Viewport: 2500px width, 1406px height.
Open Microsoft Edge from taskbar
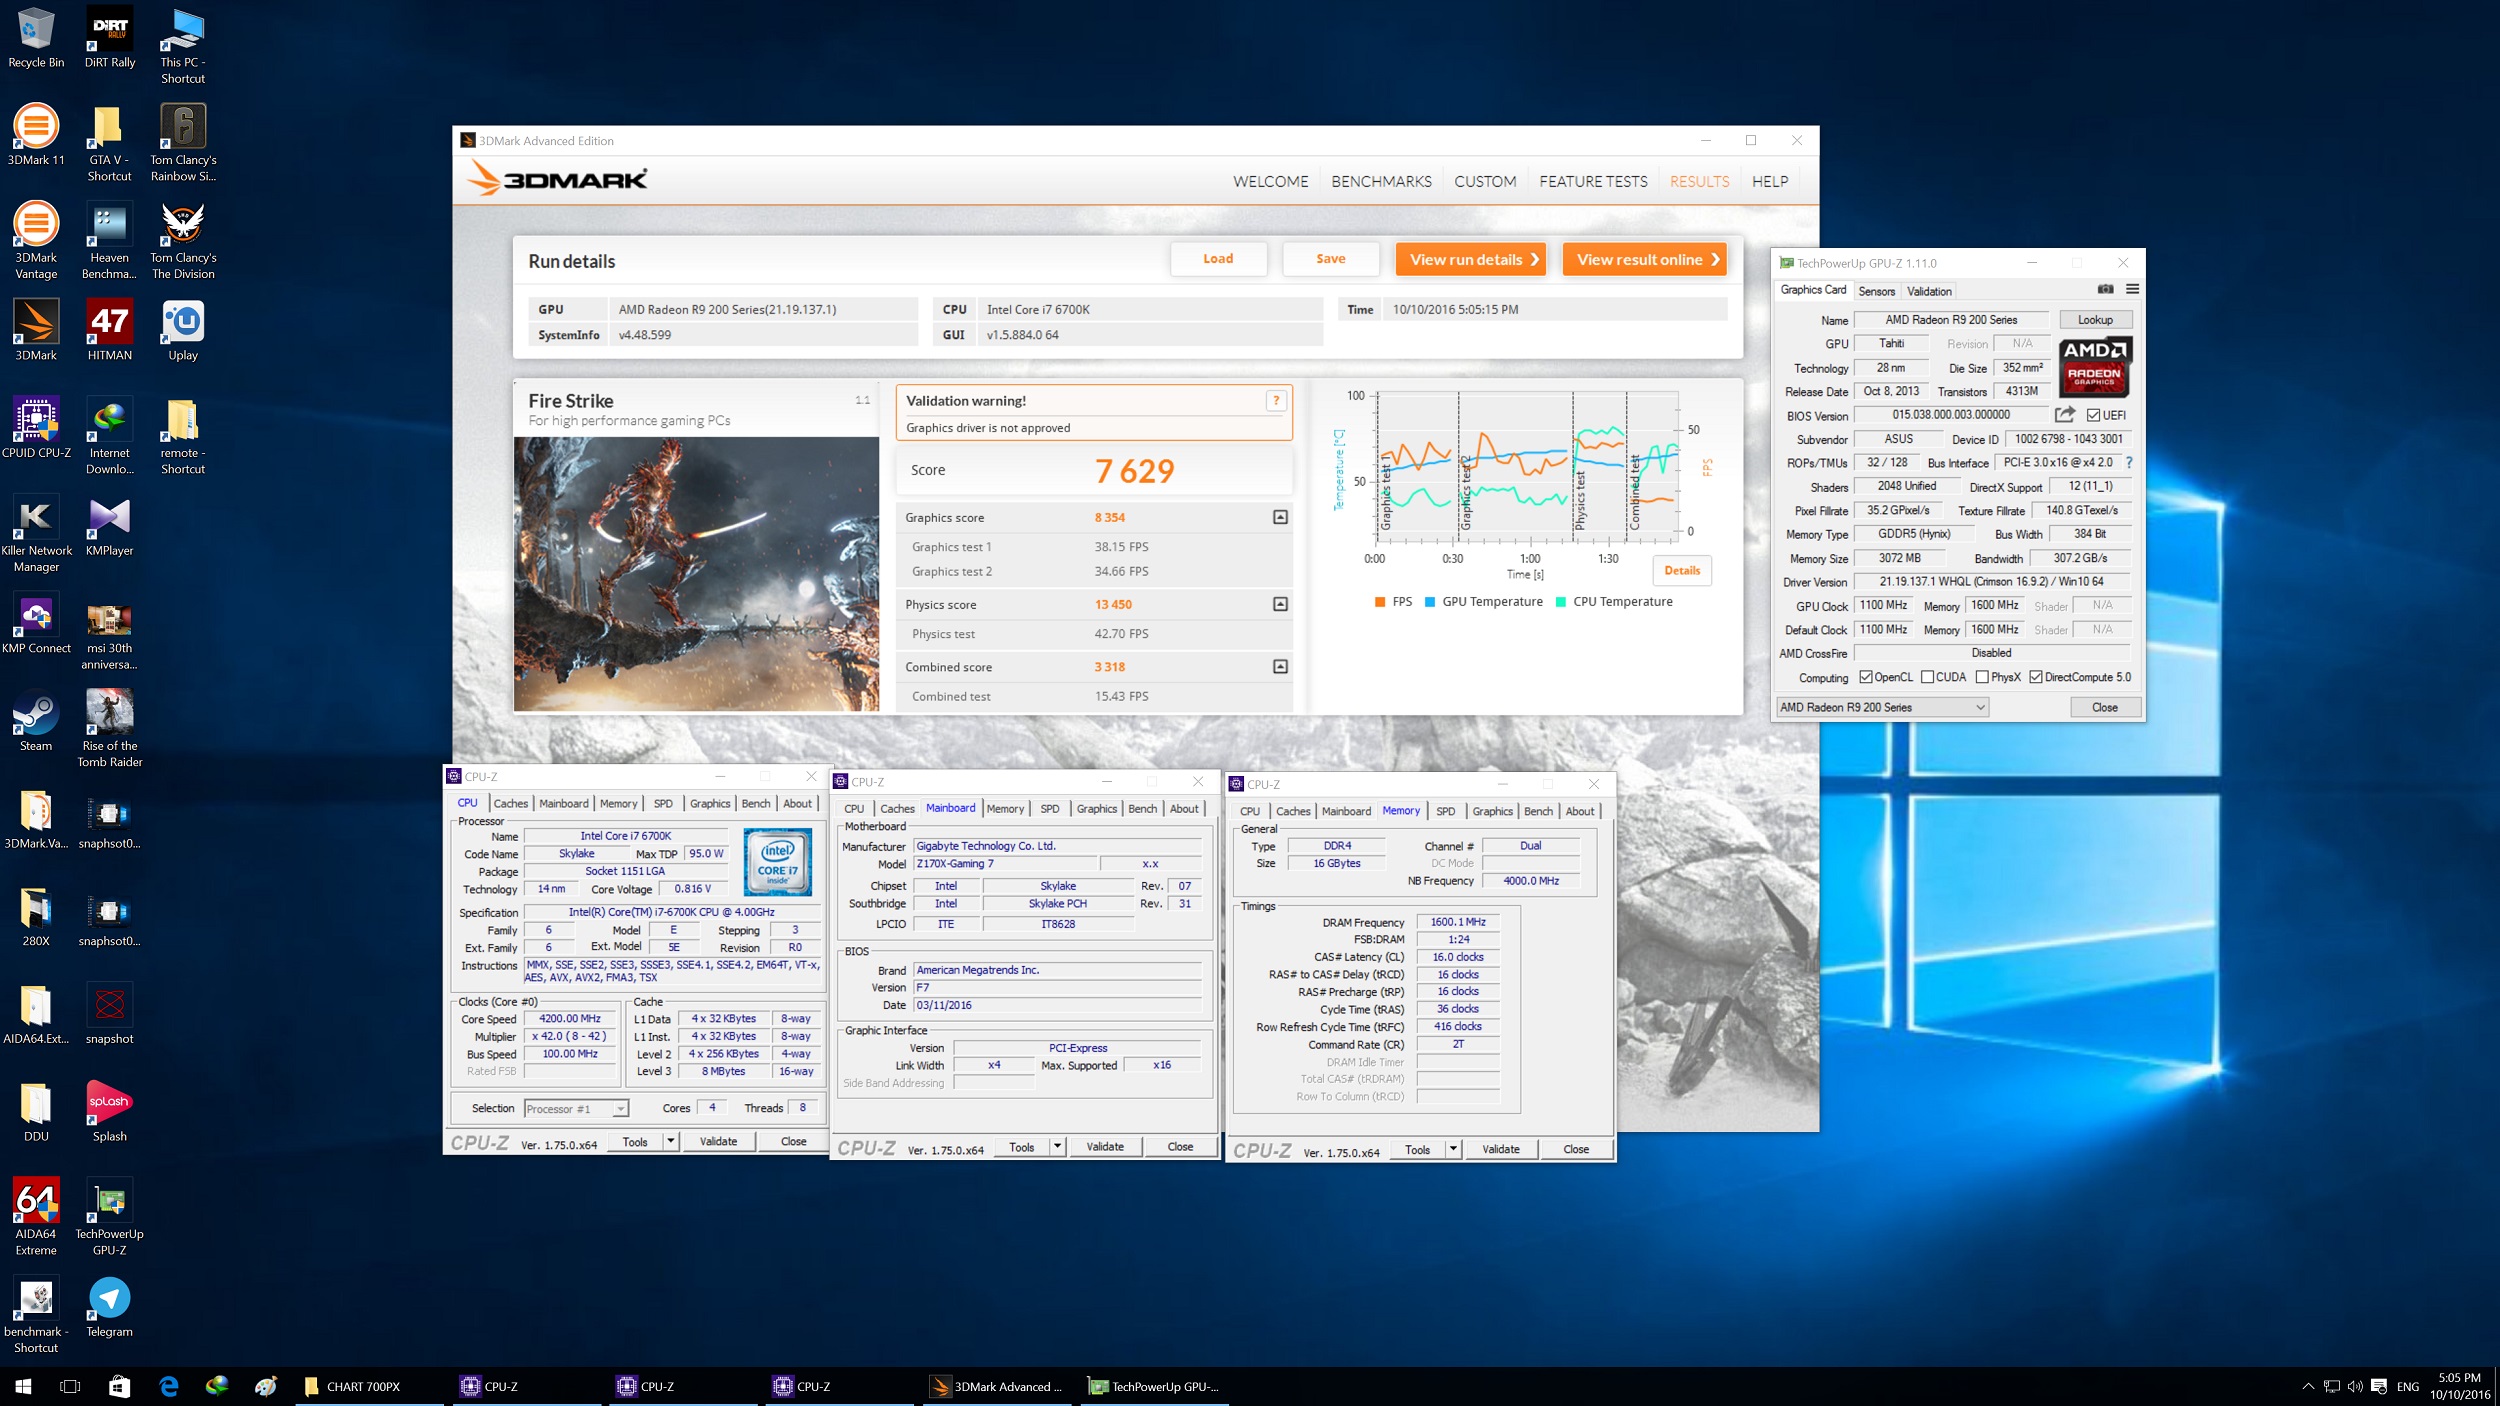tap(168, 1386)
